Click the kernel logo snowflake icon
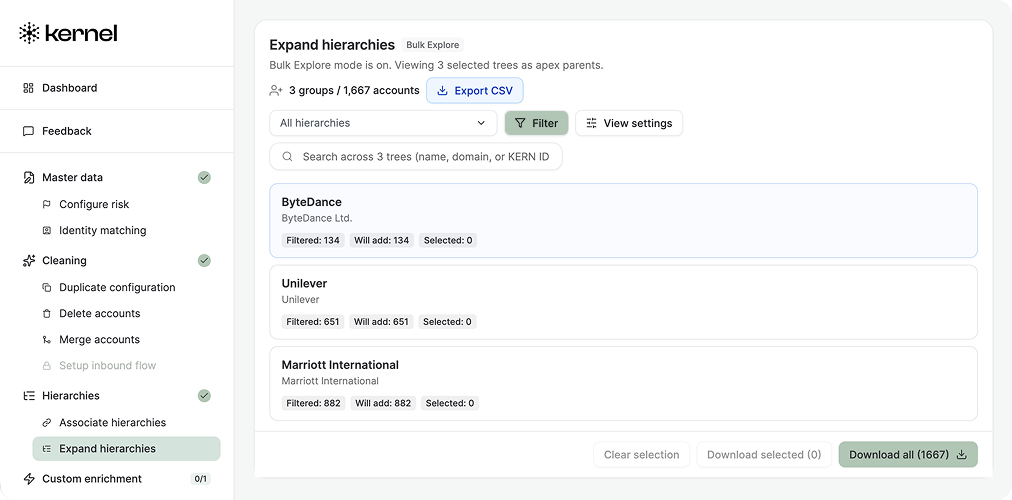1012x500 pixels. 29,33
